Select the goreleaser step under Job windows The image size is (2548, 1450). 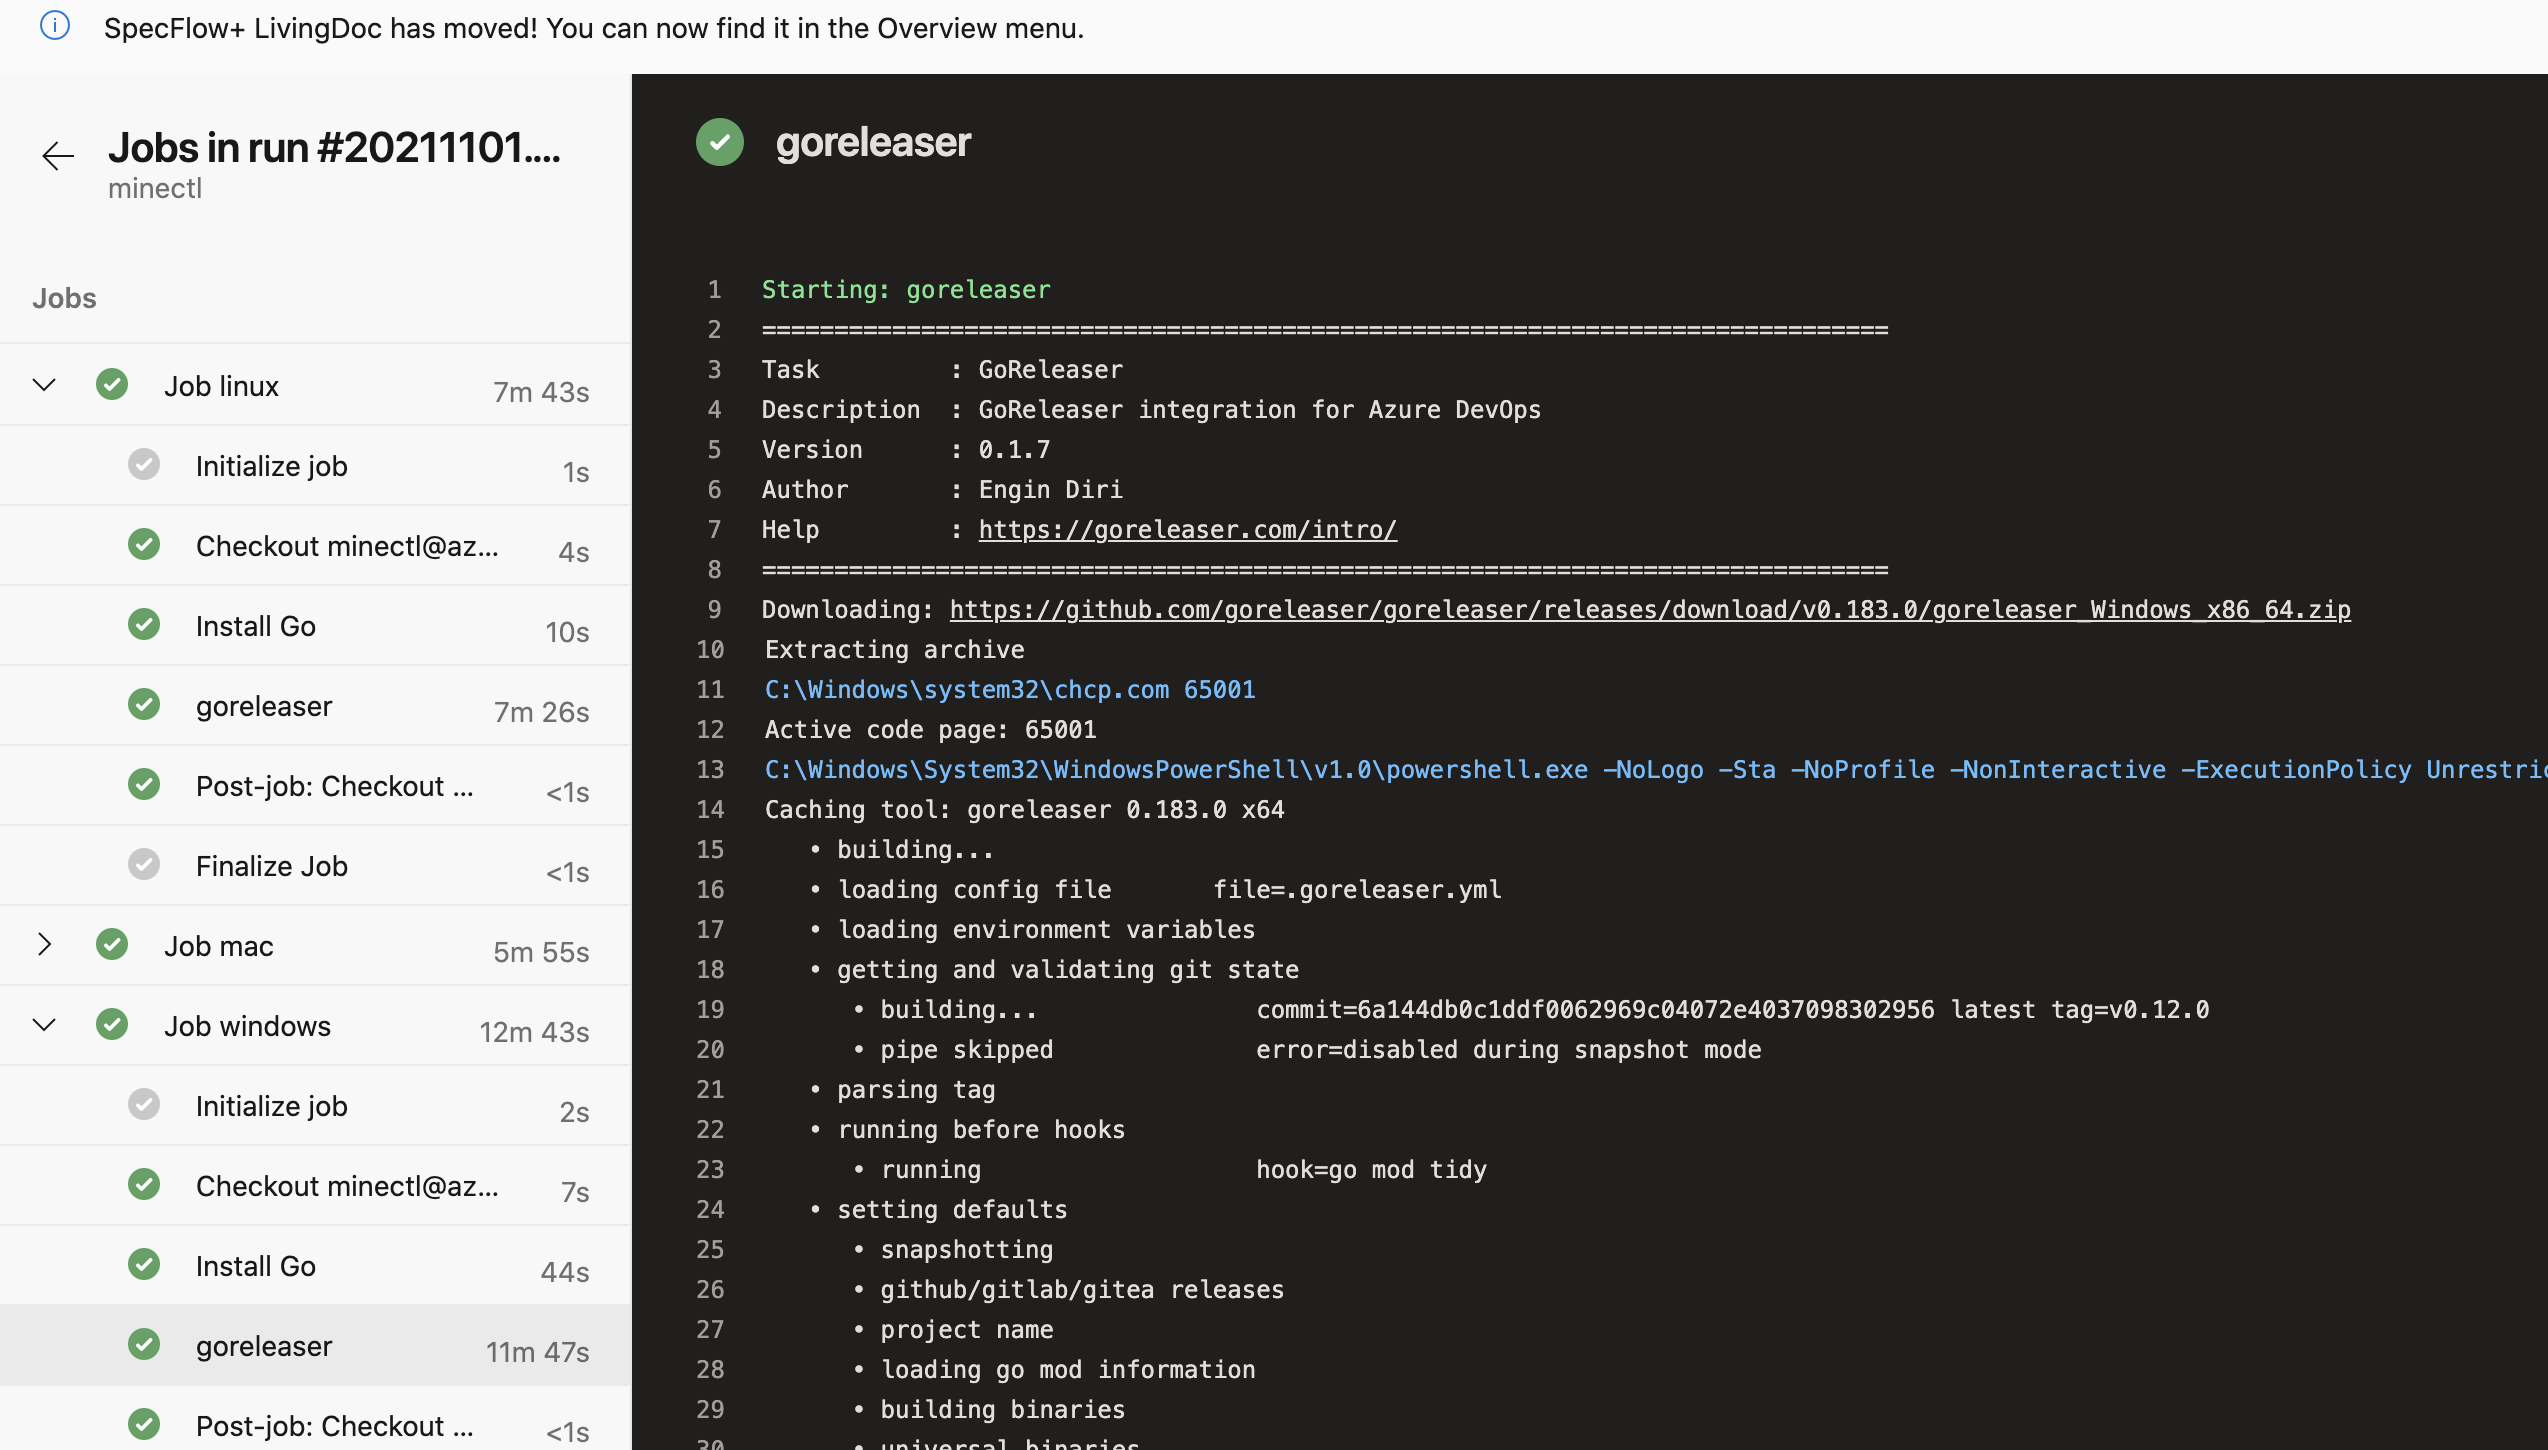click(x=263, y=1345)
